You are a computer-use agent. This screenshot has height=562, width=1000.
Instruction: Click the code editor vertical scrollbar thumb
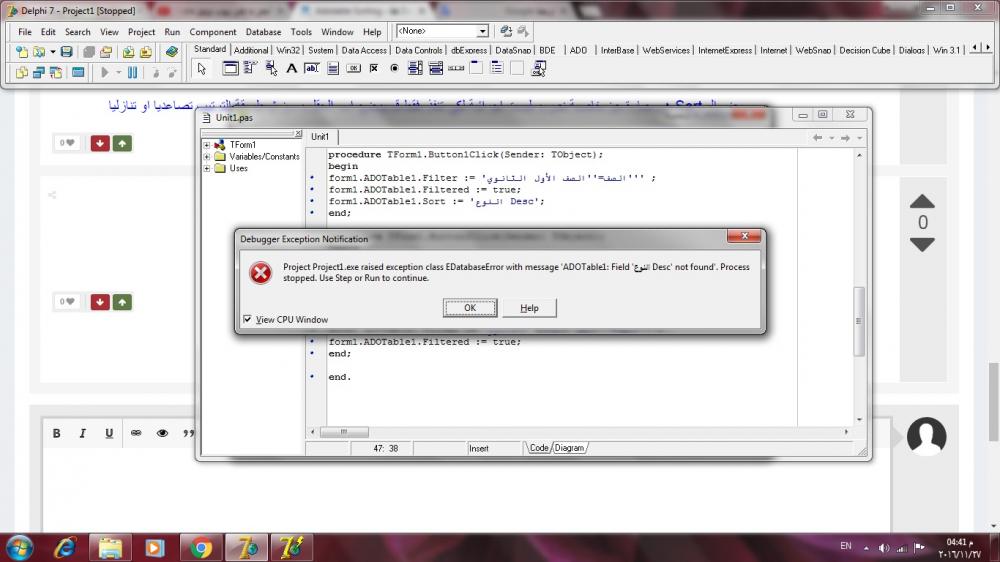(859, 321)
